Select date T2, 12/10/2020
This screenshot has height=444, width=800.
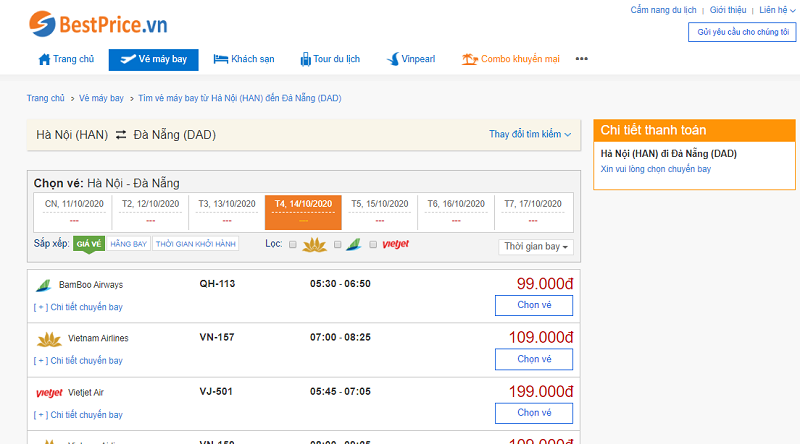tap(151, 212)
